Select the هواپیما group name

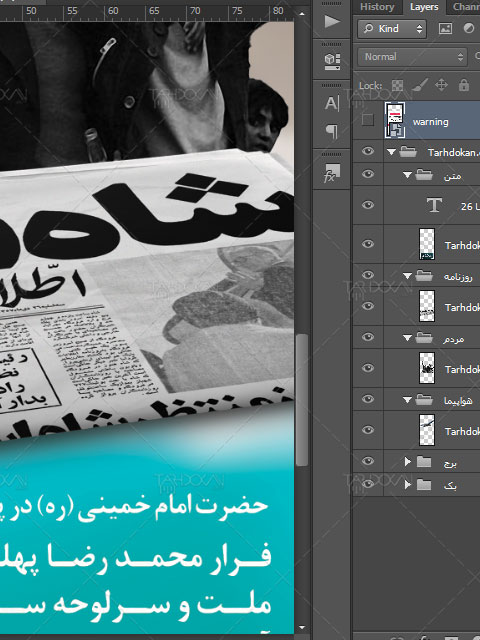[x=458, y=401]
